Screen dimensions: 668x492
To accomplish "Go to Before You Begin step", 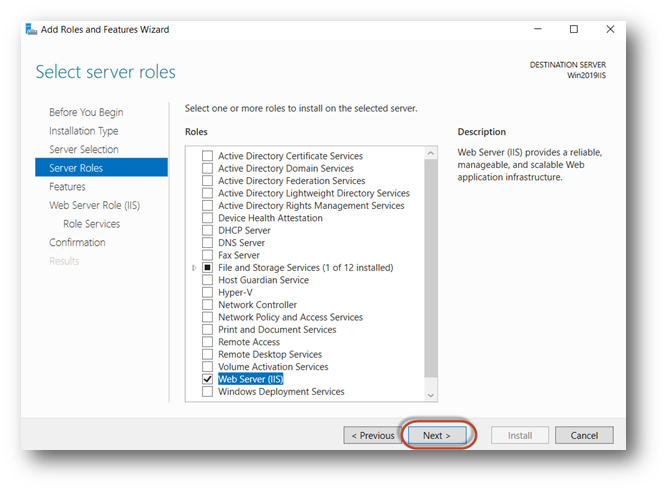I will (86, 112).
